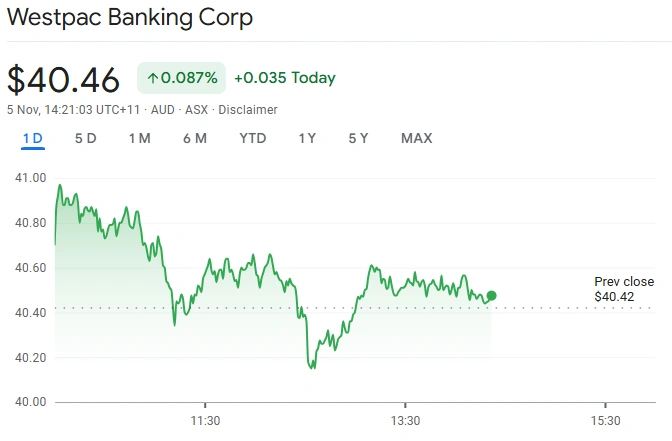Click the 0.087% change badge
The width and height of the screenshot is (672, 441).
coord(181,78)
